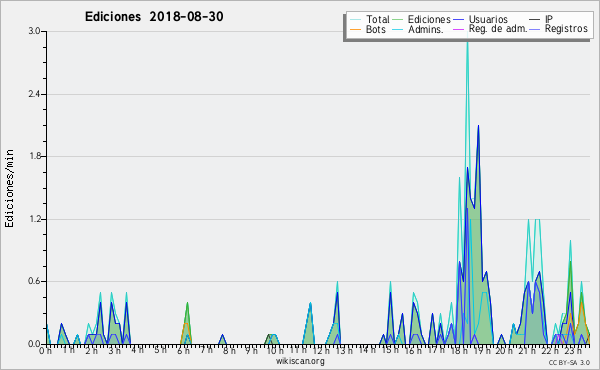Click the 0.0 y-axis value

click(34, 344)
